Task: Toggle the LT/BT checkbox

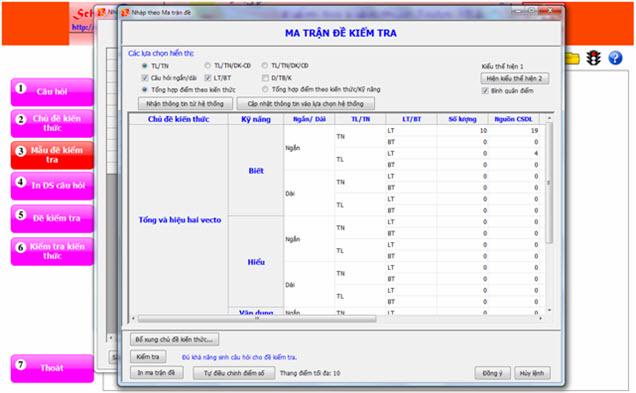Action: coord(208,77)
